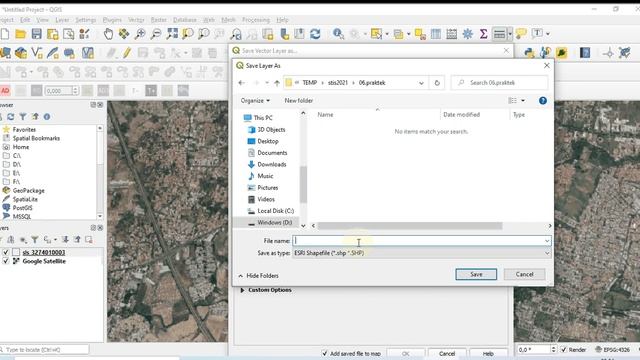Click Statistical Summary sigma icon

point(483,34)
